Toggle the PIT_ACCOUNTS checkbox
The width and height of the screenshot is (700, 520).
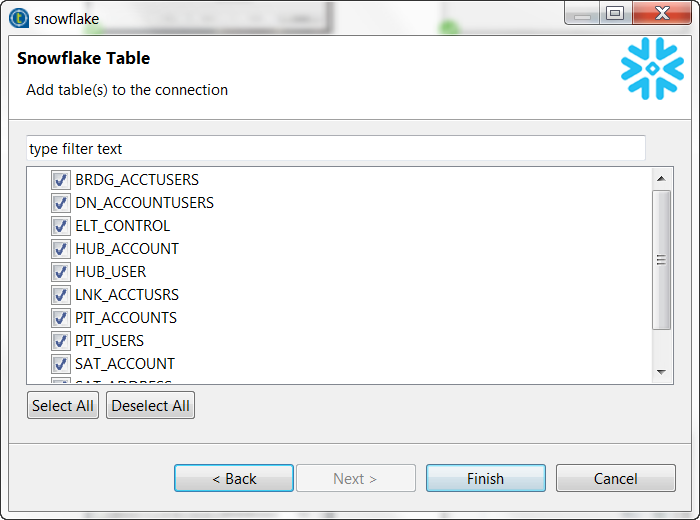click(x=61, y=318)
